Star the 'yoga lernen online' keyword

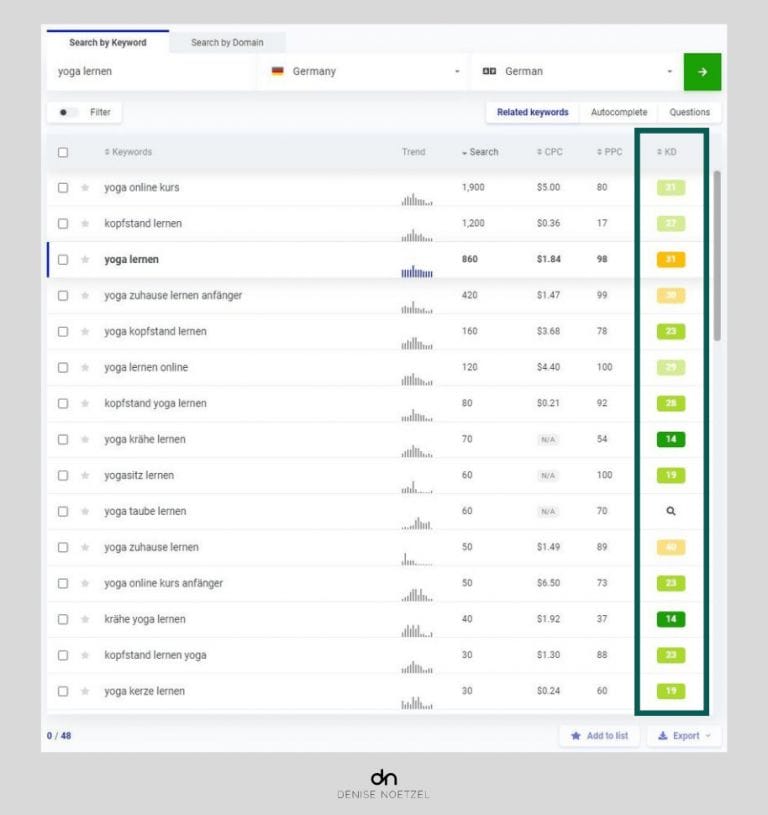pos(85,367)
